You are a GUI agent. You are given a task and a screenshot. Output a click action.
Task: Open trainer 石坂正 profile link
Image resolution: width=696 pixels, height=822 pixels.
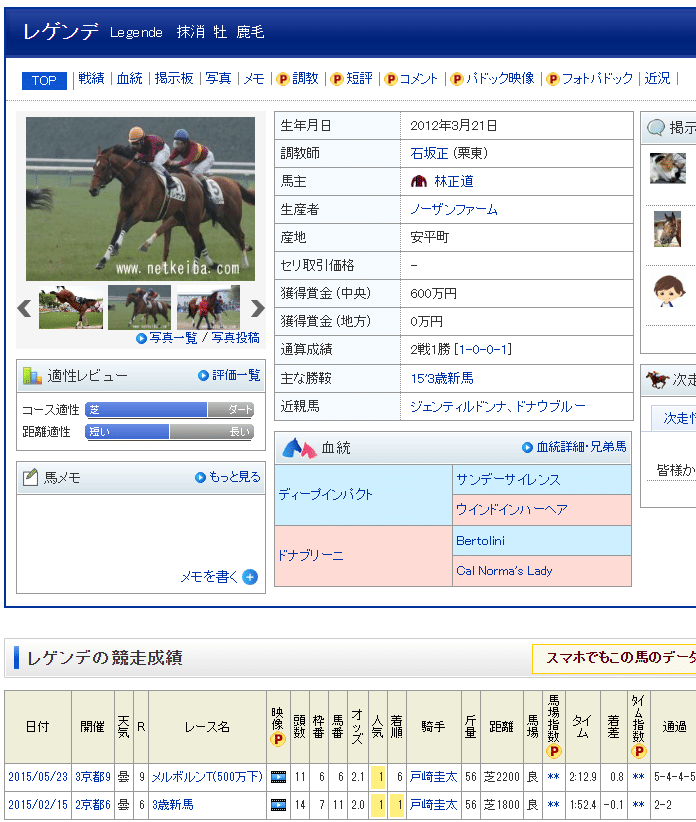click(x=431, y=153)
